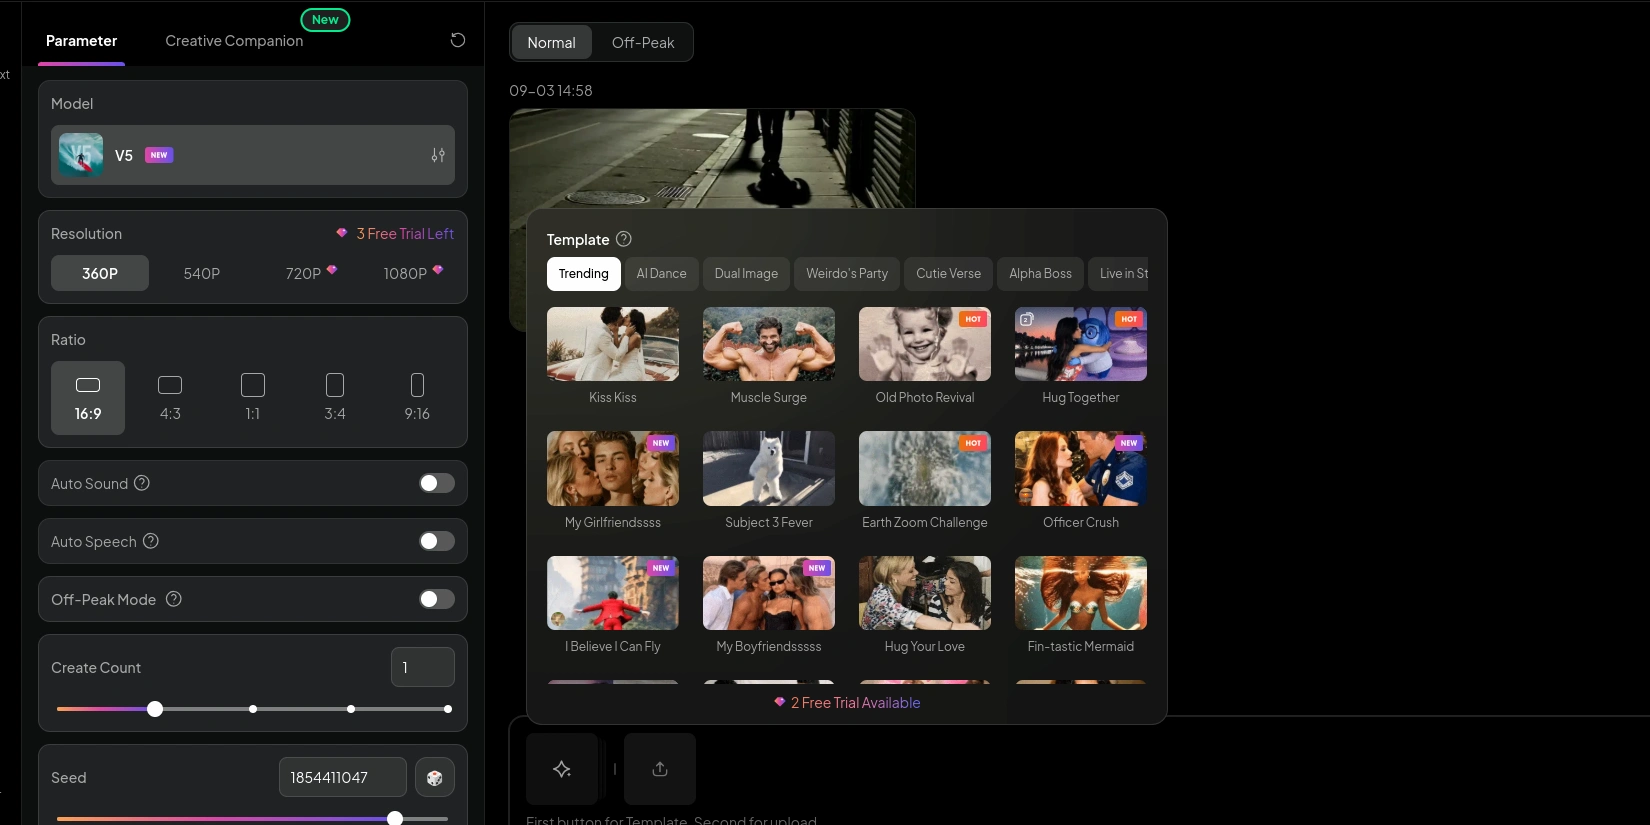Open Template help question icon
The width and height of the screenshot is (1650, 825).
tap(624, 239)
